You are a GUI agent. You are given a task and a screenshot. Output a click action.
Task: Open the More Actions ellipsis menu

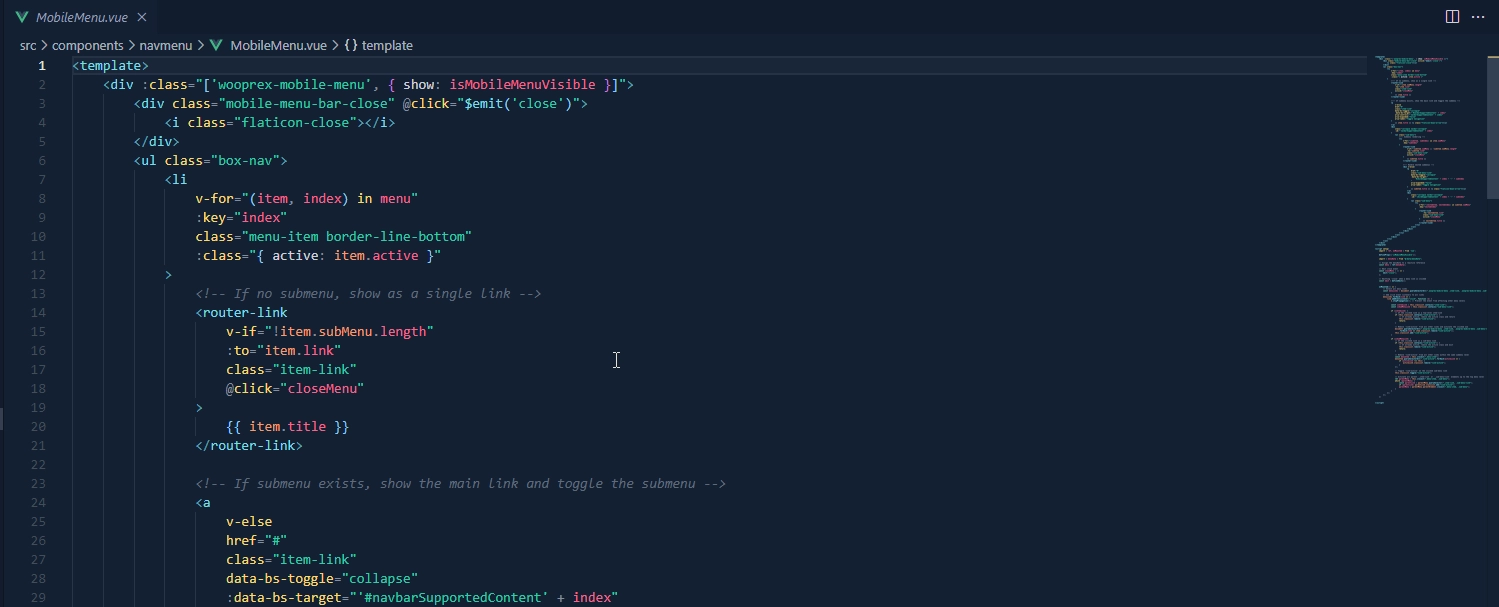click(x=1478, y=16)
